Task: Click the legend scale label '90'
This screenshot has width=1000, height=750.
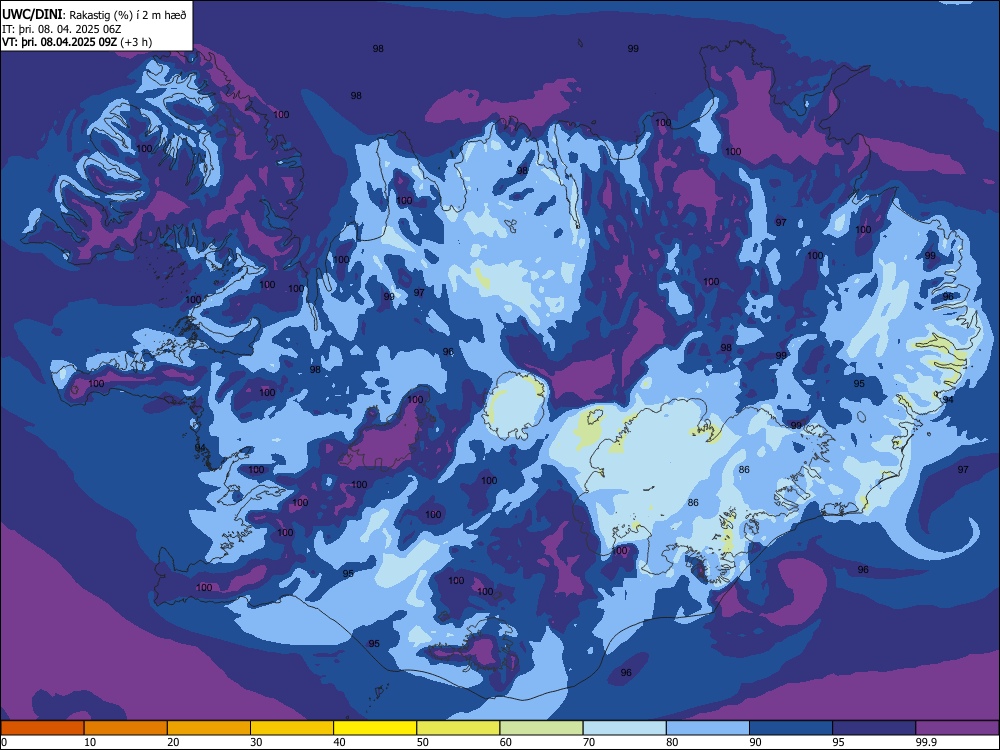Action: (x=756, y=742)
